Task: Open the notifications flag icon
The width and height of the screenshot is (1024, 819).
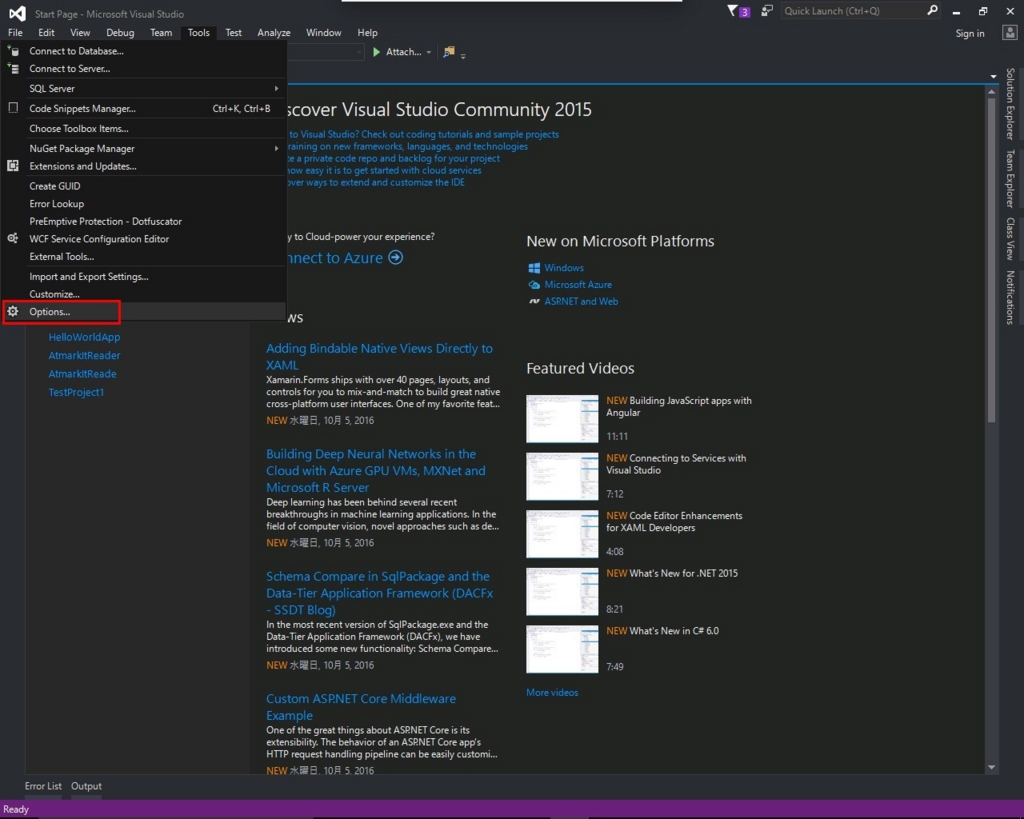Action: (x=733, y=11)
